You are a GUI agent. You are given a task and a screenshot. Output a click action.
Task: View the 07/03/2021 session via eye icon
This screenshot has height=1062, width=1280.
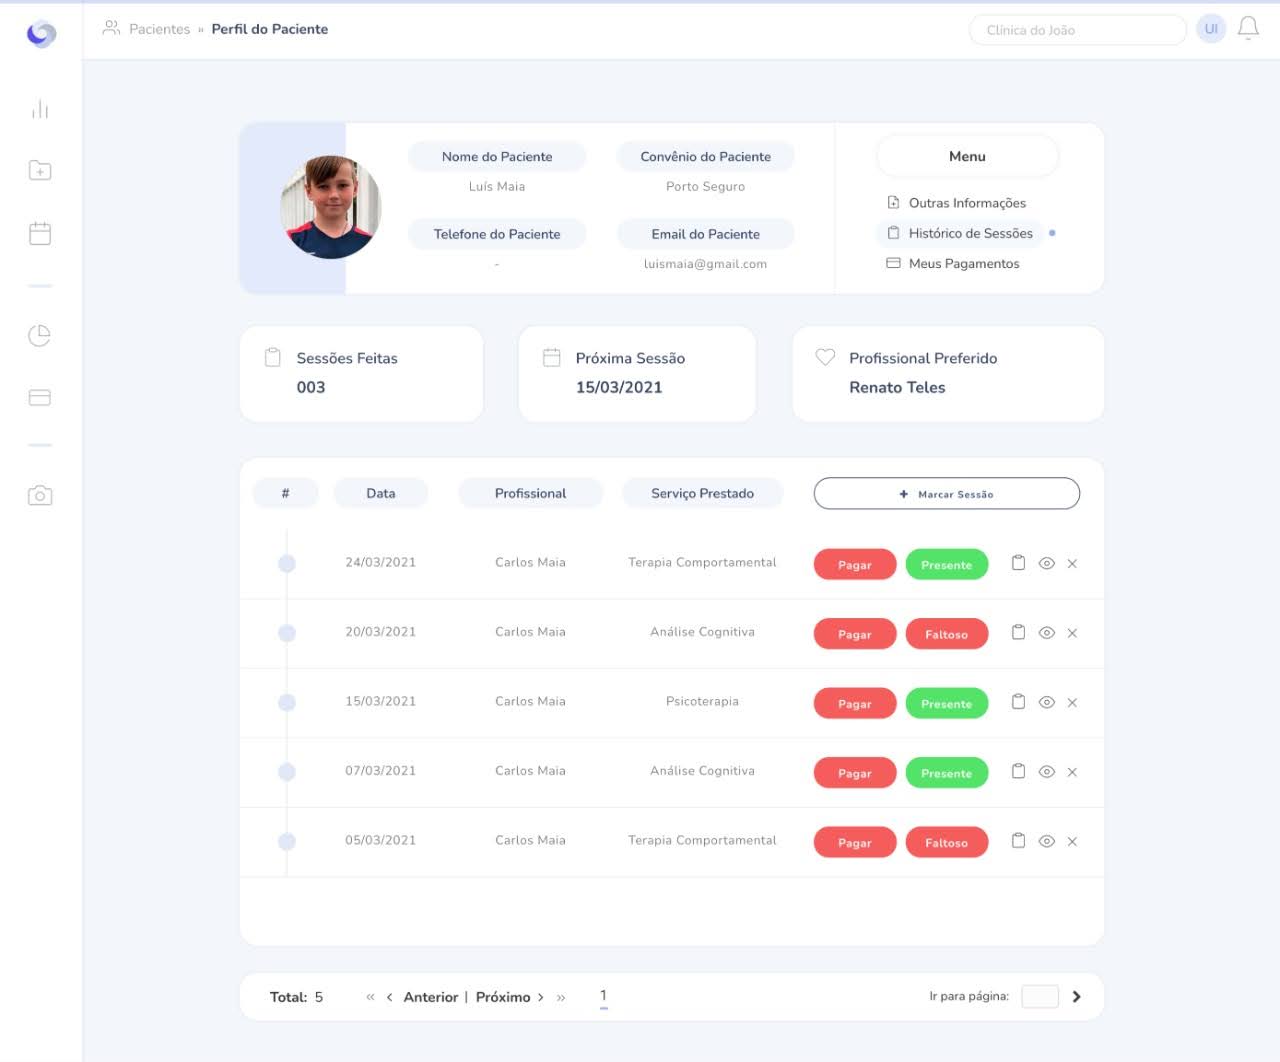point(1047,772)
